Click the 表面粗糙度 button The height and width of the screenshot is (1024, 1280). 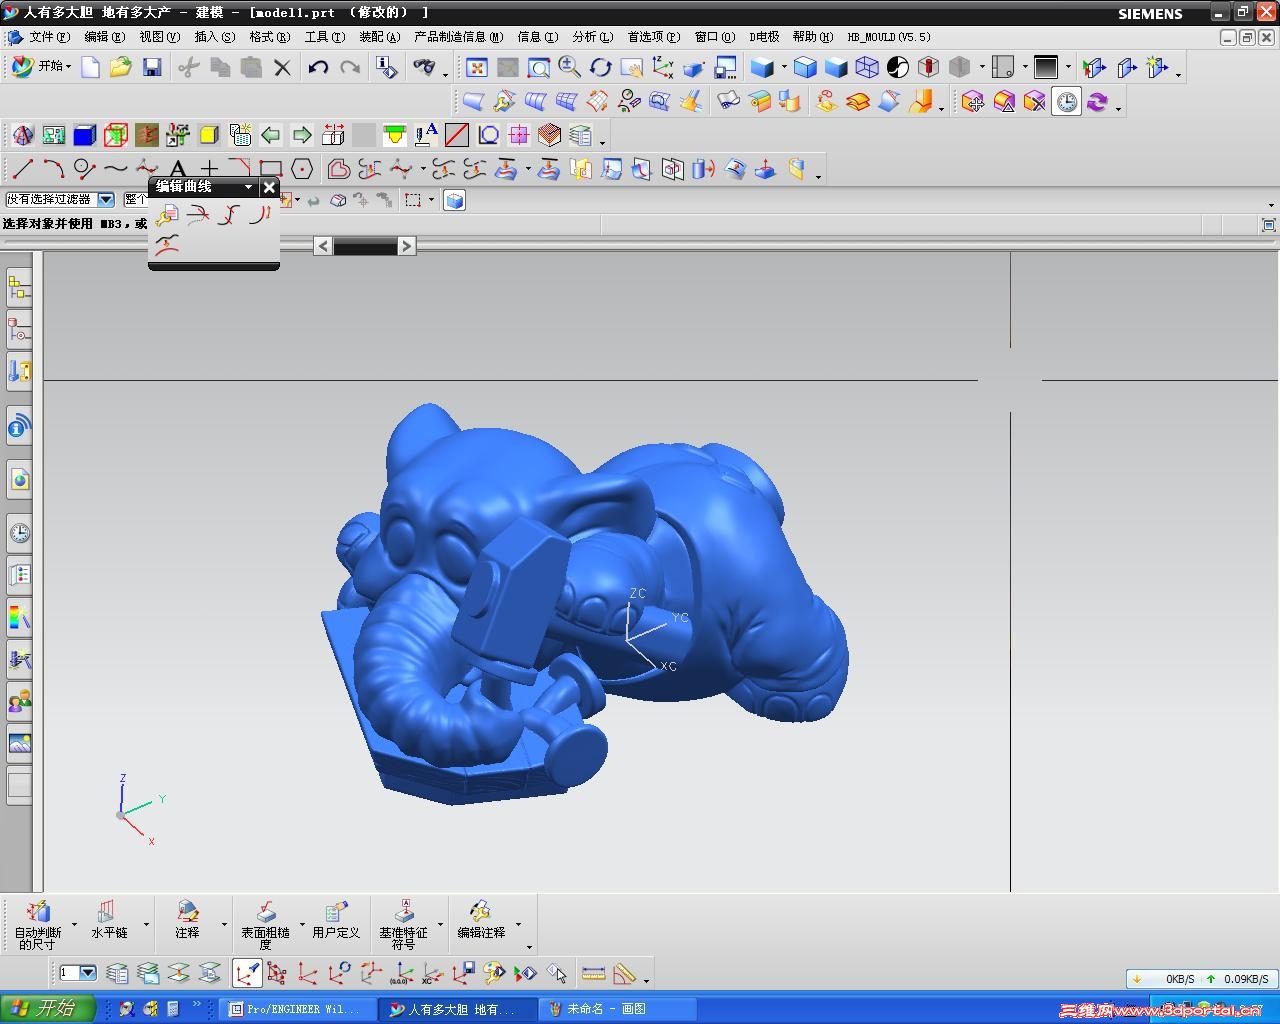click(265, 925)
